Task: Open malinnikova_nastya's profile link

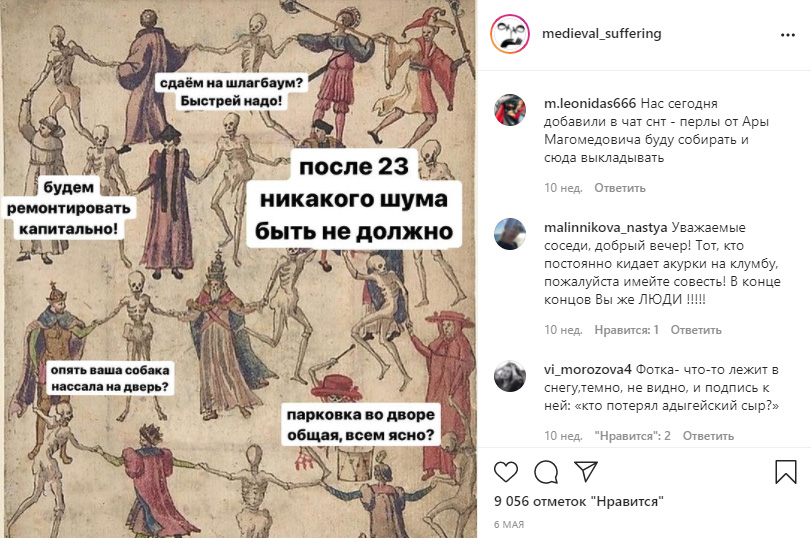Action: 606,228
